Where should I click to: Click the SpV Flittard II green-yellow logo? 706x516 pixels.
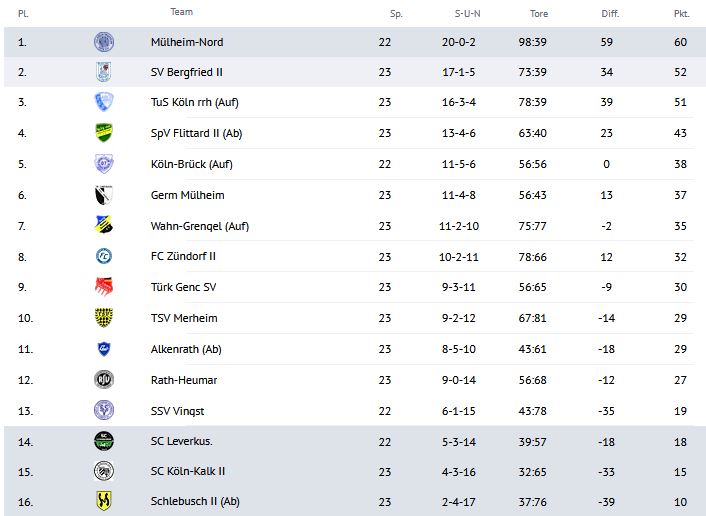pos(103,133)
